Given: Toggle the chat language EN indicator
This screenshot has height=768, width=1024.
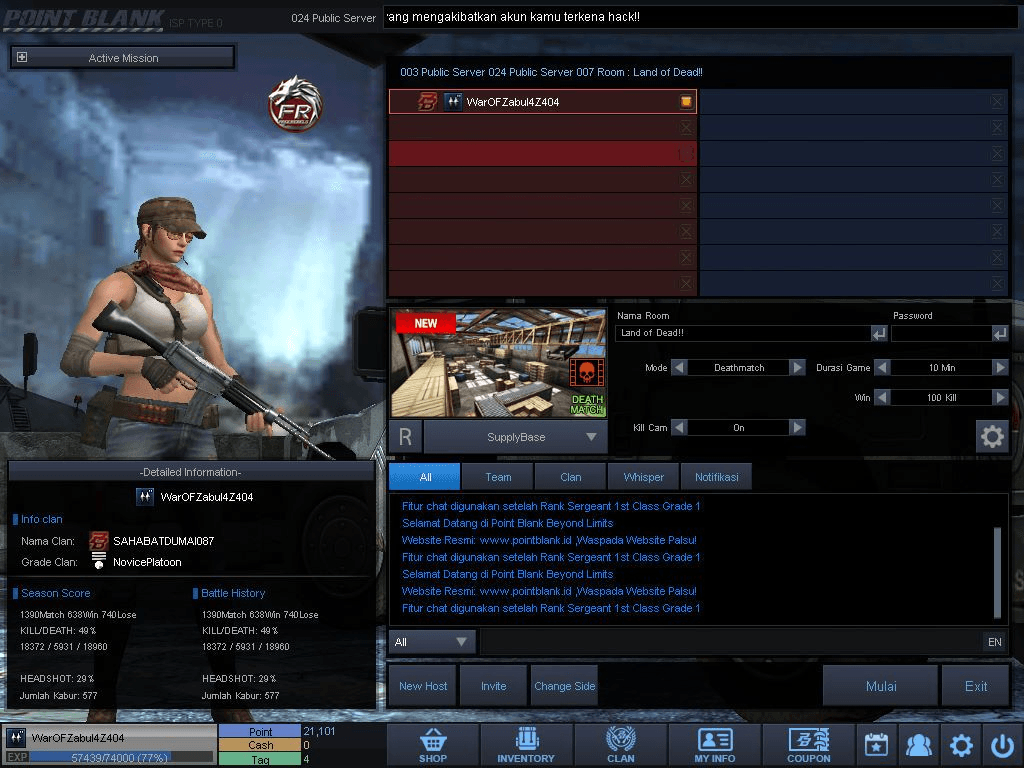Looking at the screenshot, I should [995, 642].
